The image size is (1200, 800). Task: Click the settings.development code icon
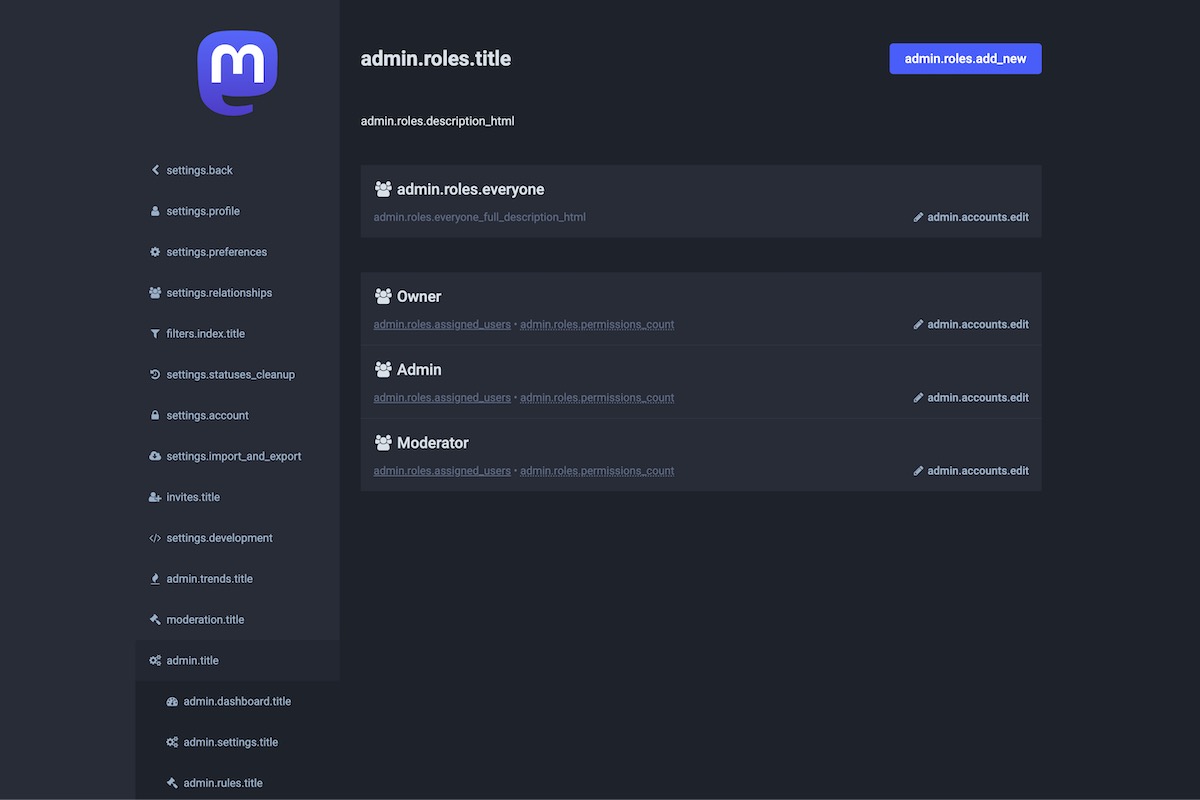click(x=155, y=538)
